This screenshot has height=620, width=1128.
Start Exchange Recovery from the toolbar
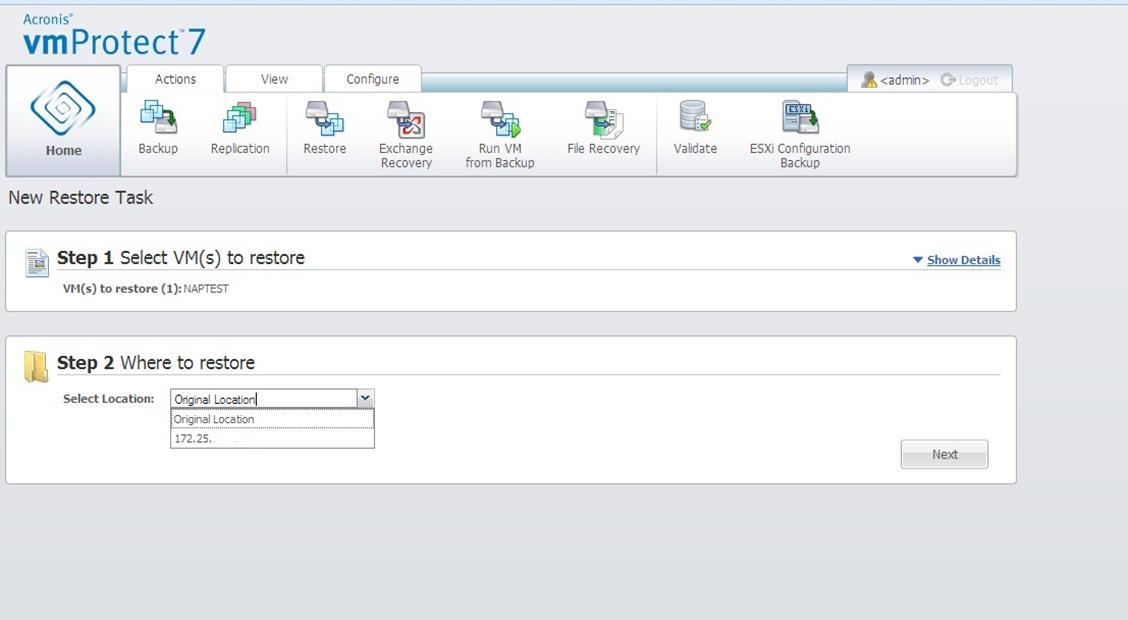click(406, 119)
